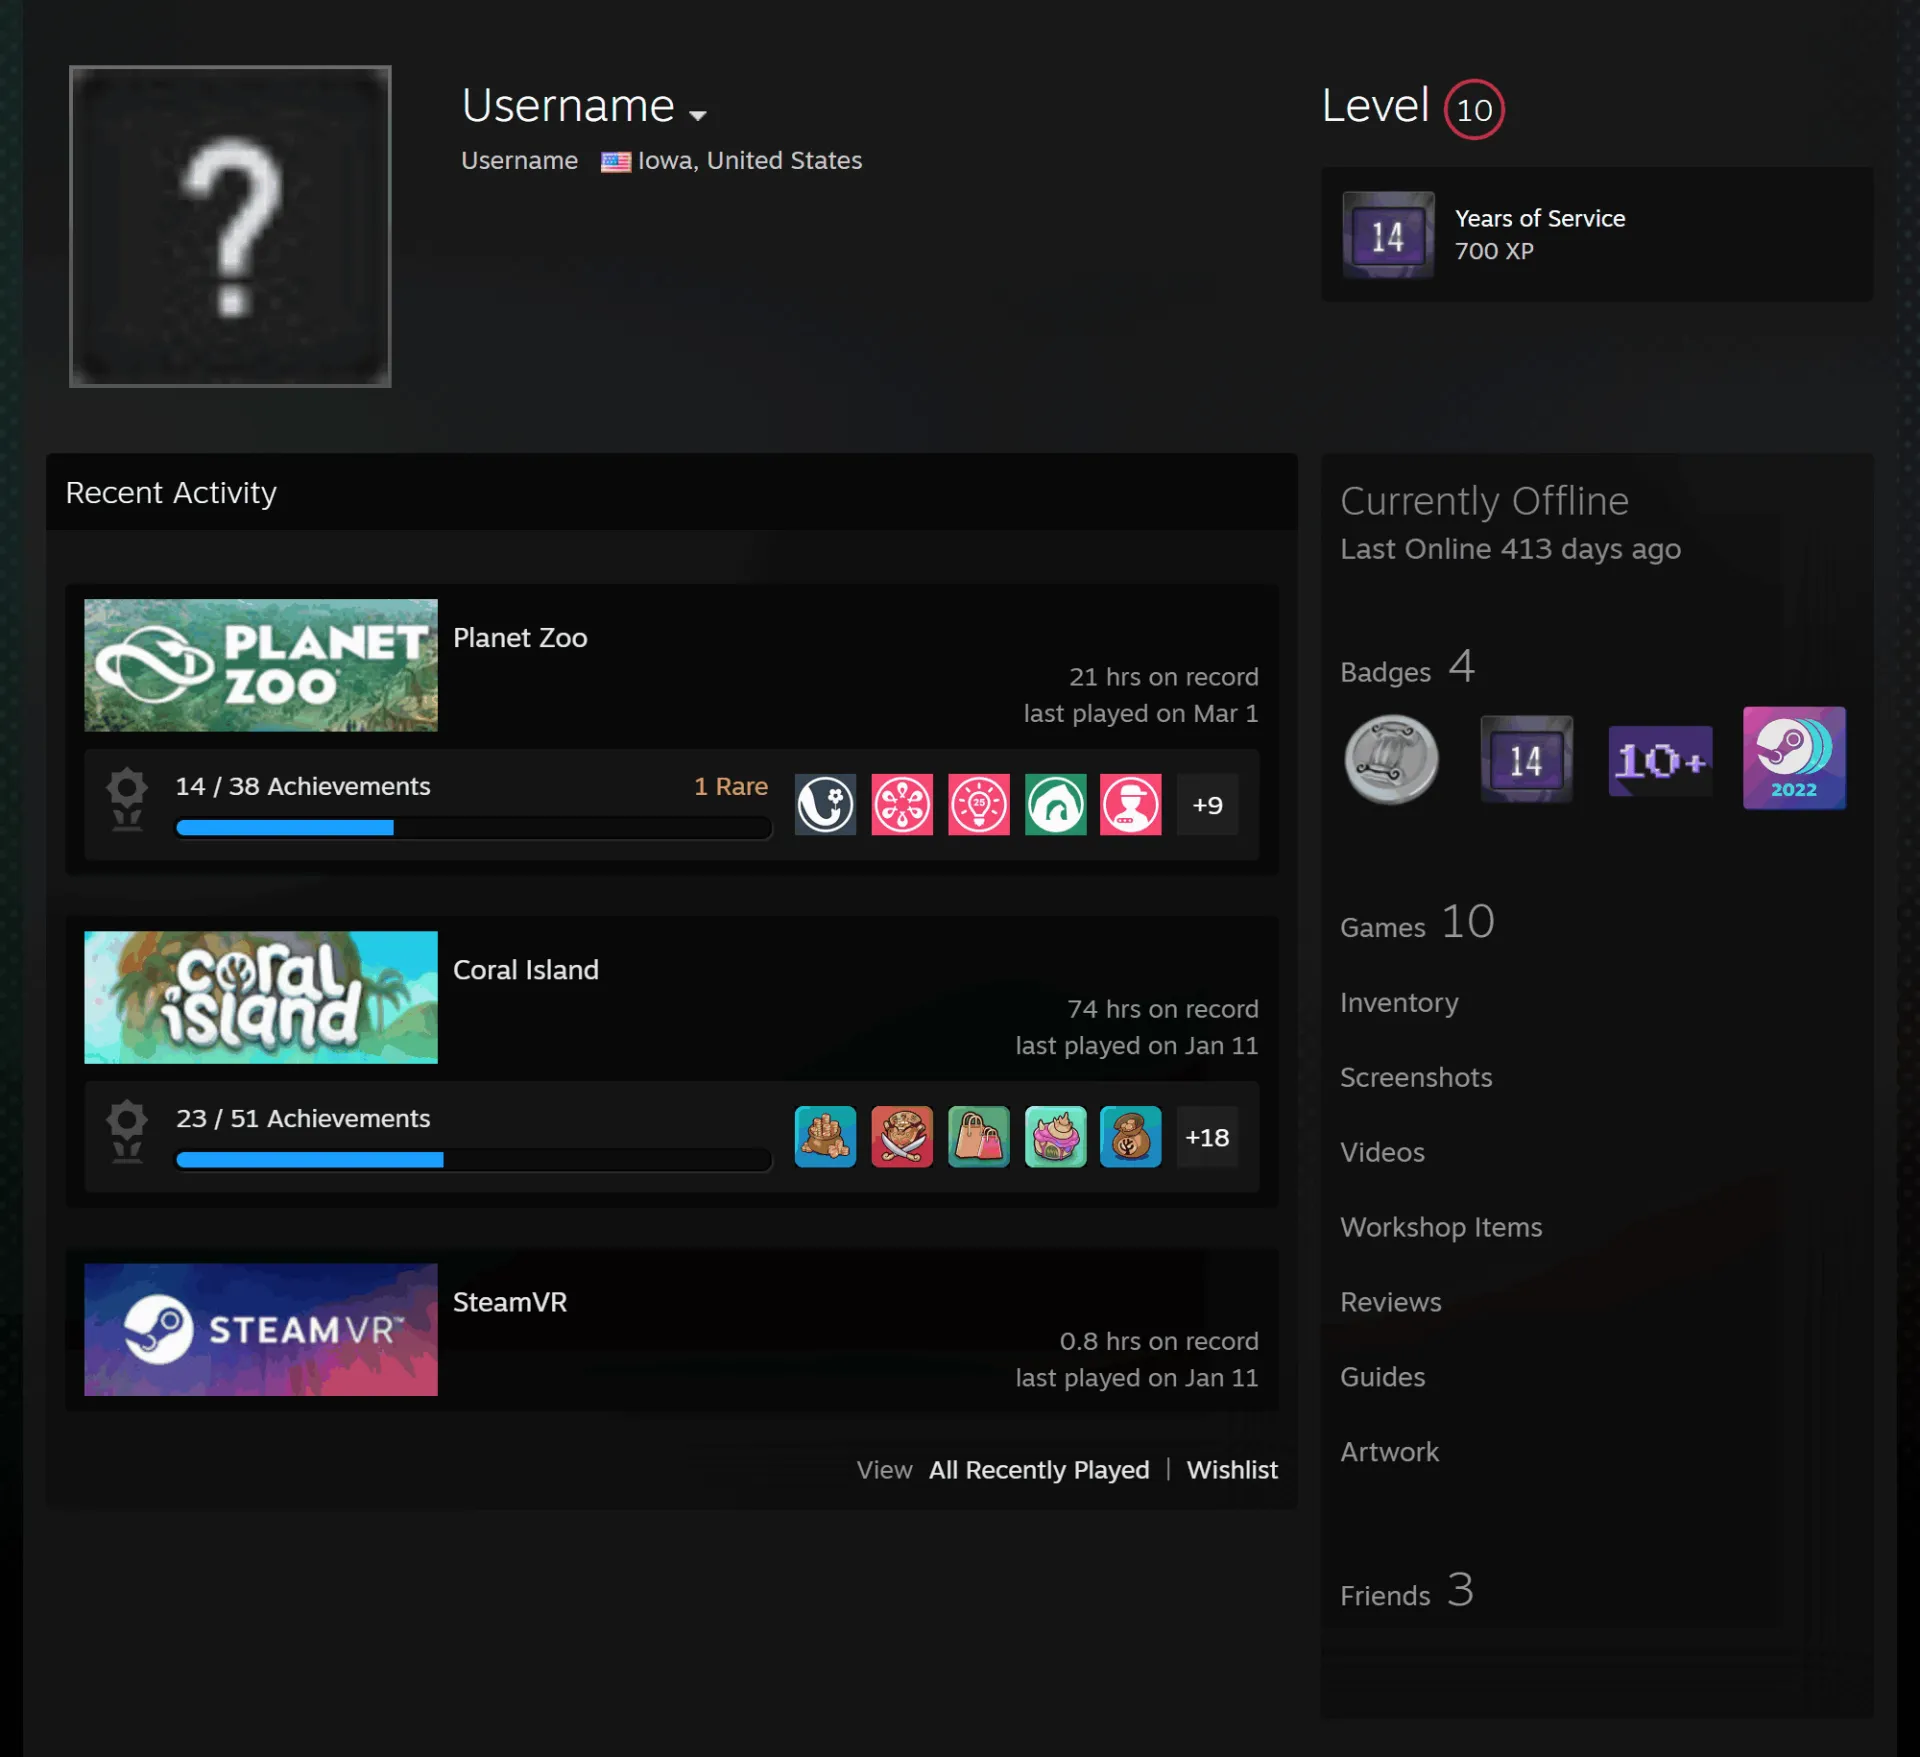Click the silver pillar community badge
This screenshot has width=1920, height=1757.
tap(1391, 759)
